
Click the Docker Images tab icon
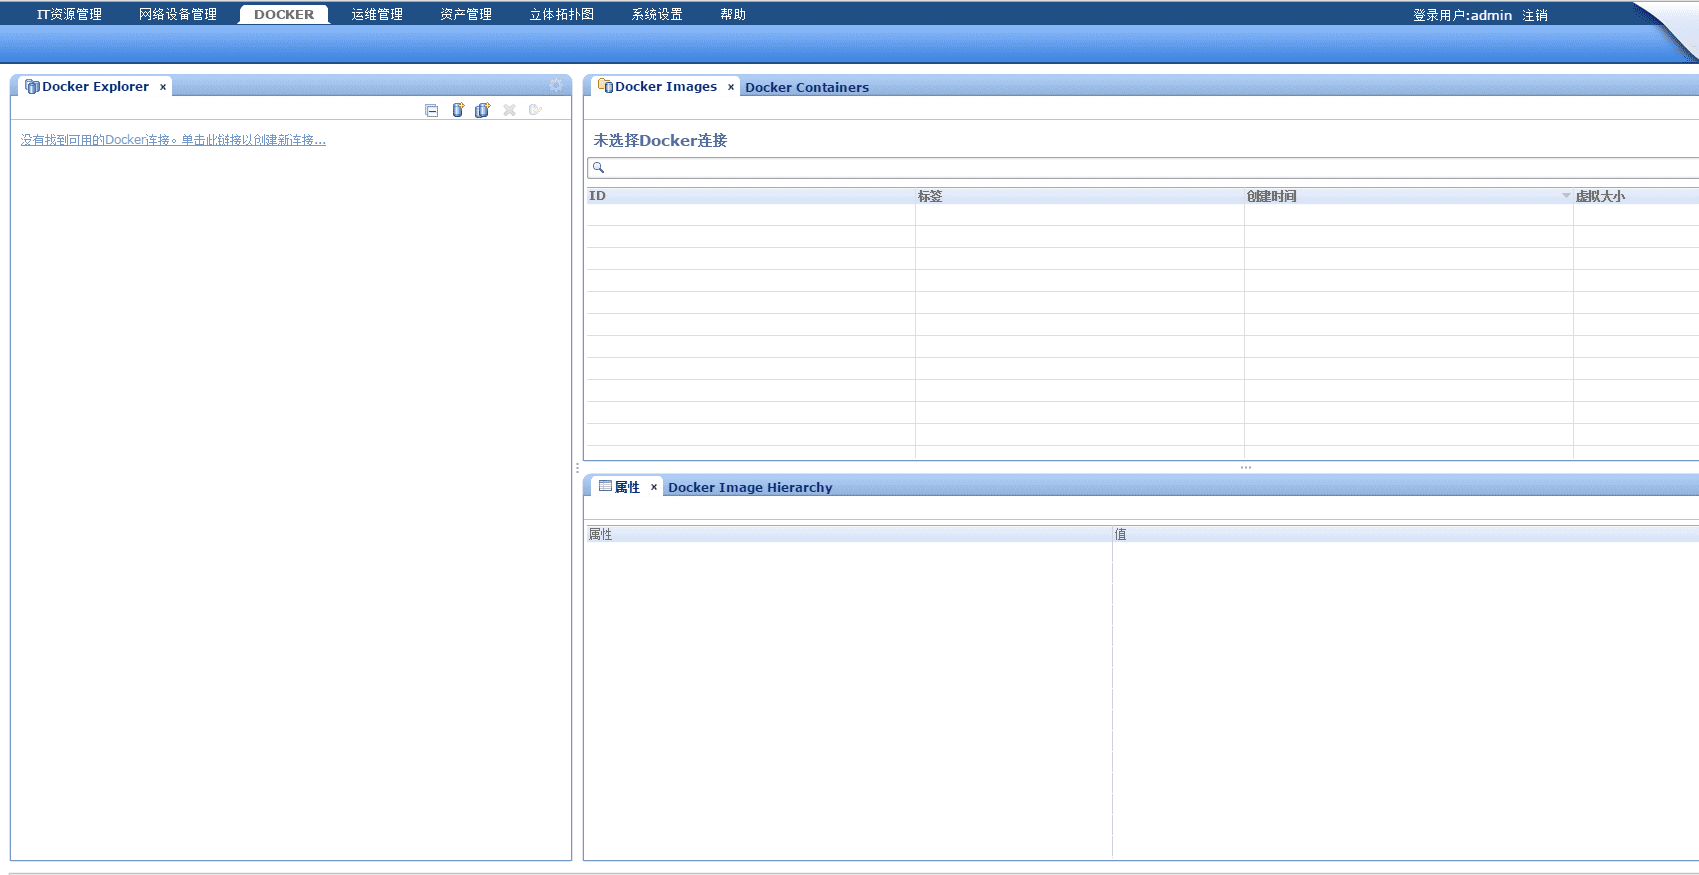(605, 86)
